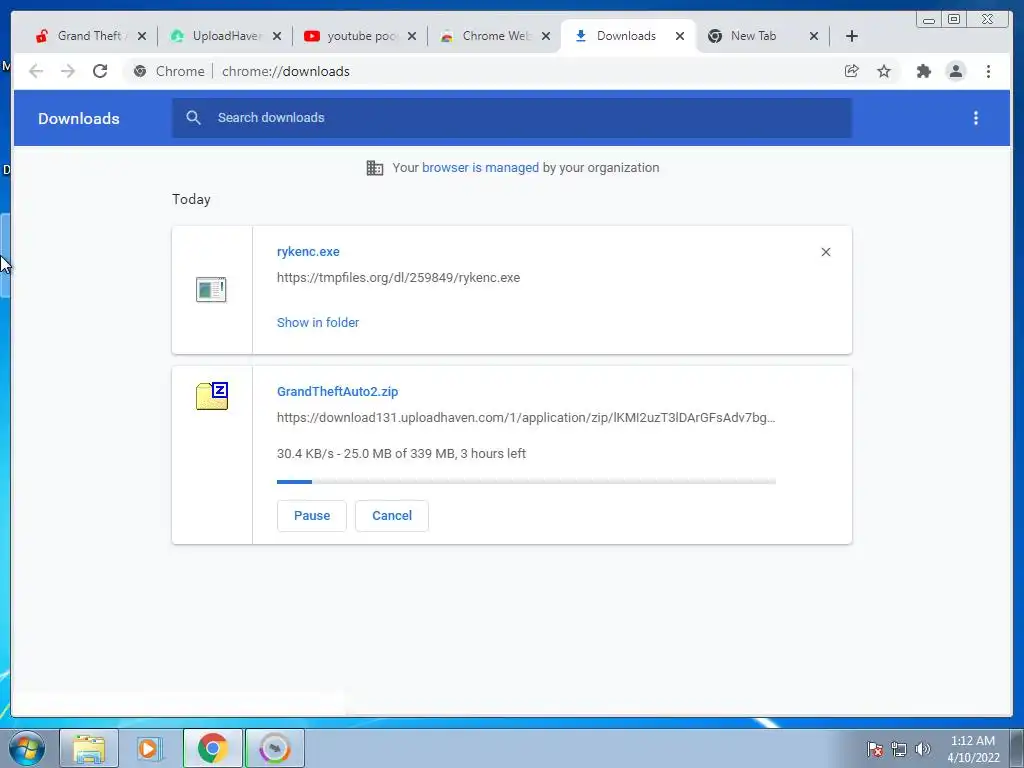The width and height of the screenshot is (1024, 768).
Task: Click the browser forward arrow
Action: 68,71
